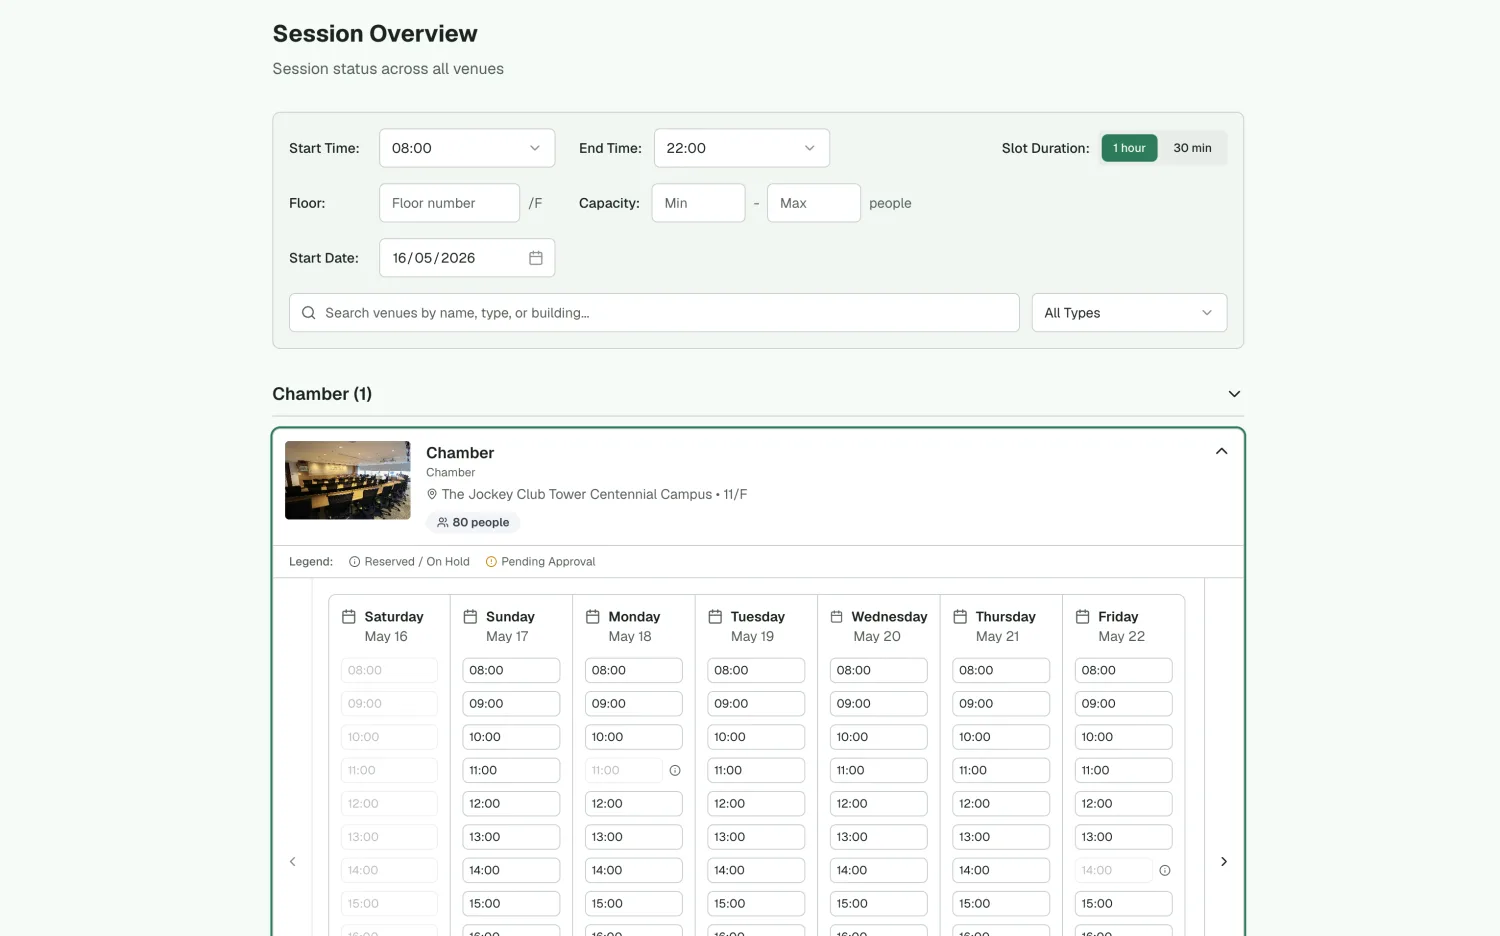Click the venue search box
1500x936 pixels.
click(x=654, y=313)
